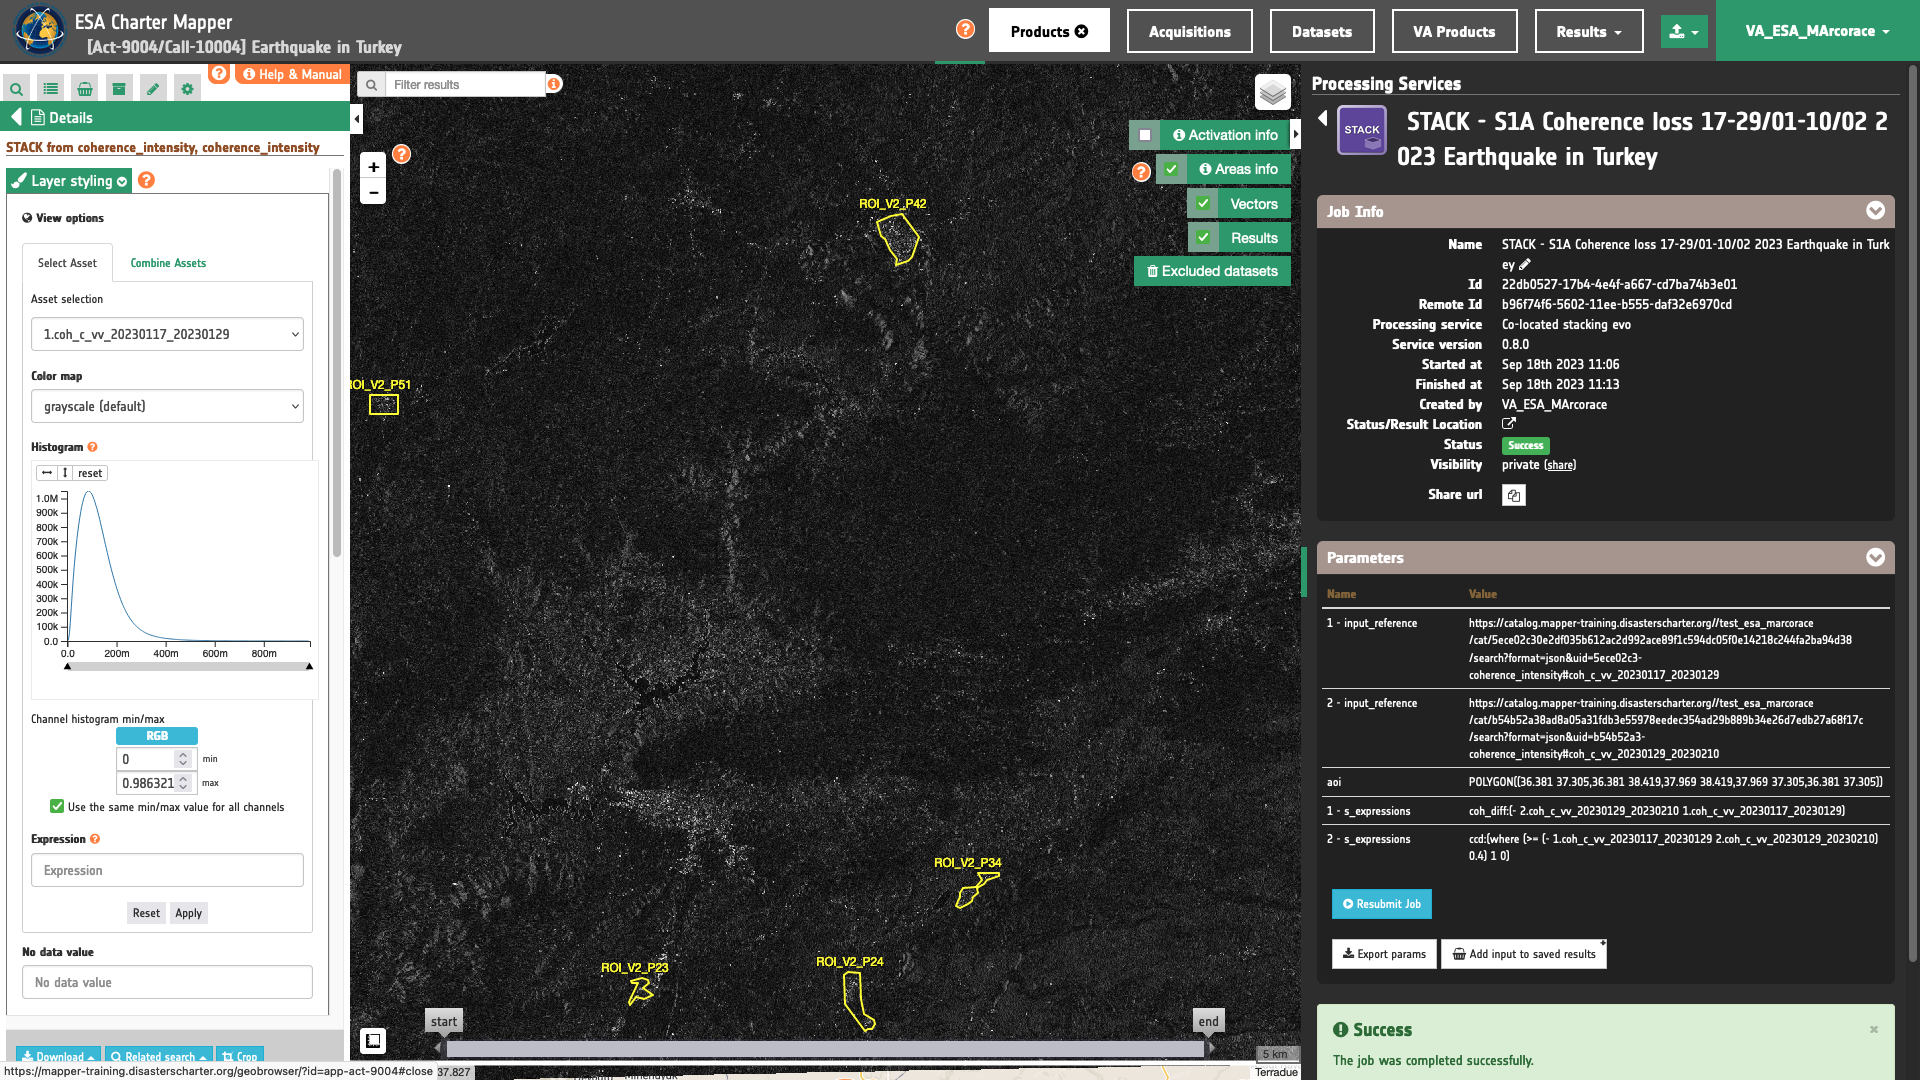Image resolution: width=1920 pixels, height=1080 pixels.
Task: Toggle the Activation info checkbox
Action: (1145, 135)
